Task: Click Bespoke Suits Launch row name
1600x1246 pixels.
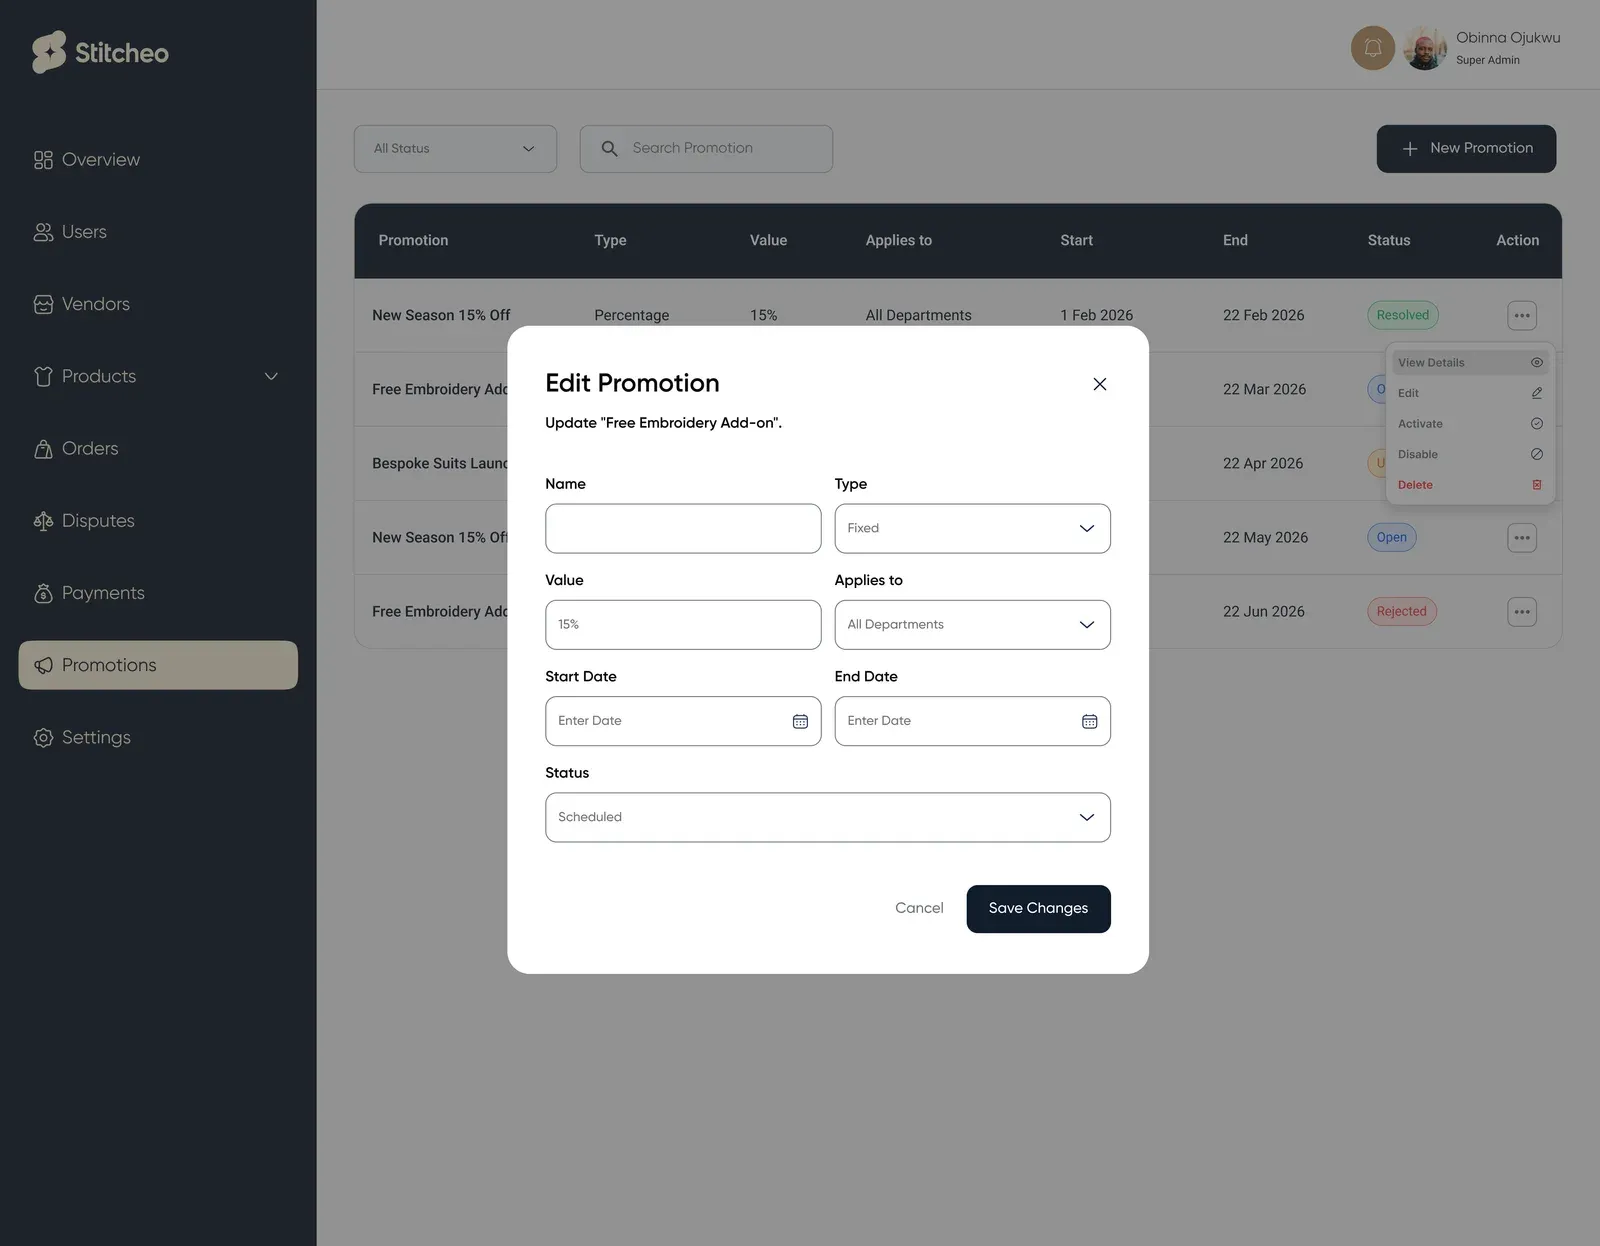Action: pos(440,464)
